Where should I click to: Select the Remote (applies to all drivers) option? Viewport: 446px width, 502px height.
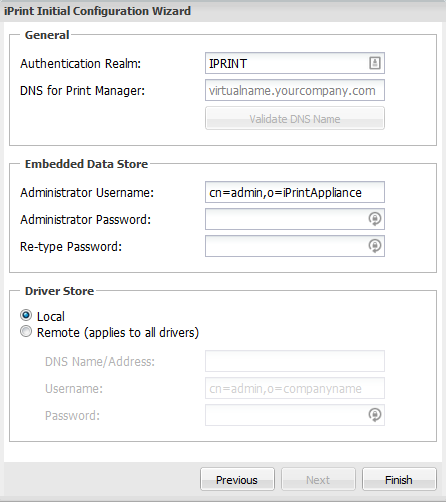pyautogui.click(x=26, y=332)
